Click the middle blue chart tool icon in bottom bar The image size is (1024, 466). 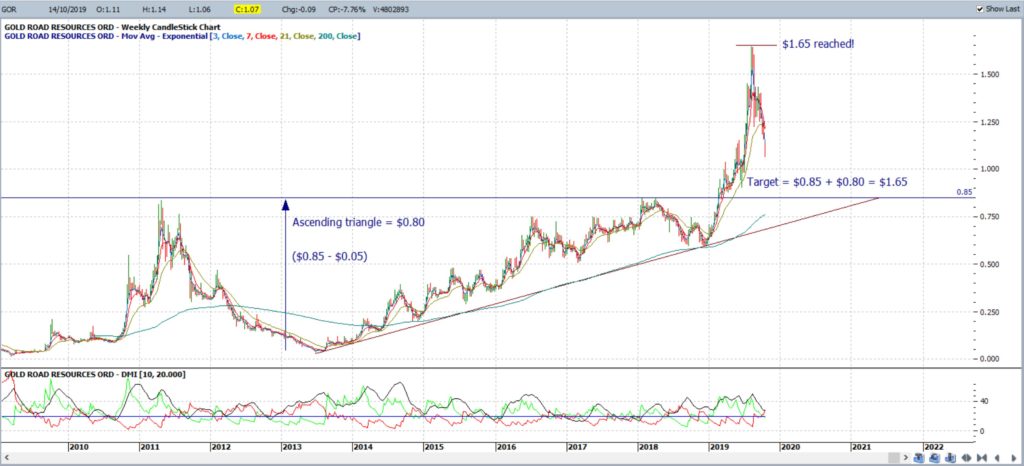(x=935, y=458)
